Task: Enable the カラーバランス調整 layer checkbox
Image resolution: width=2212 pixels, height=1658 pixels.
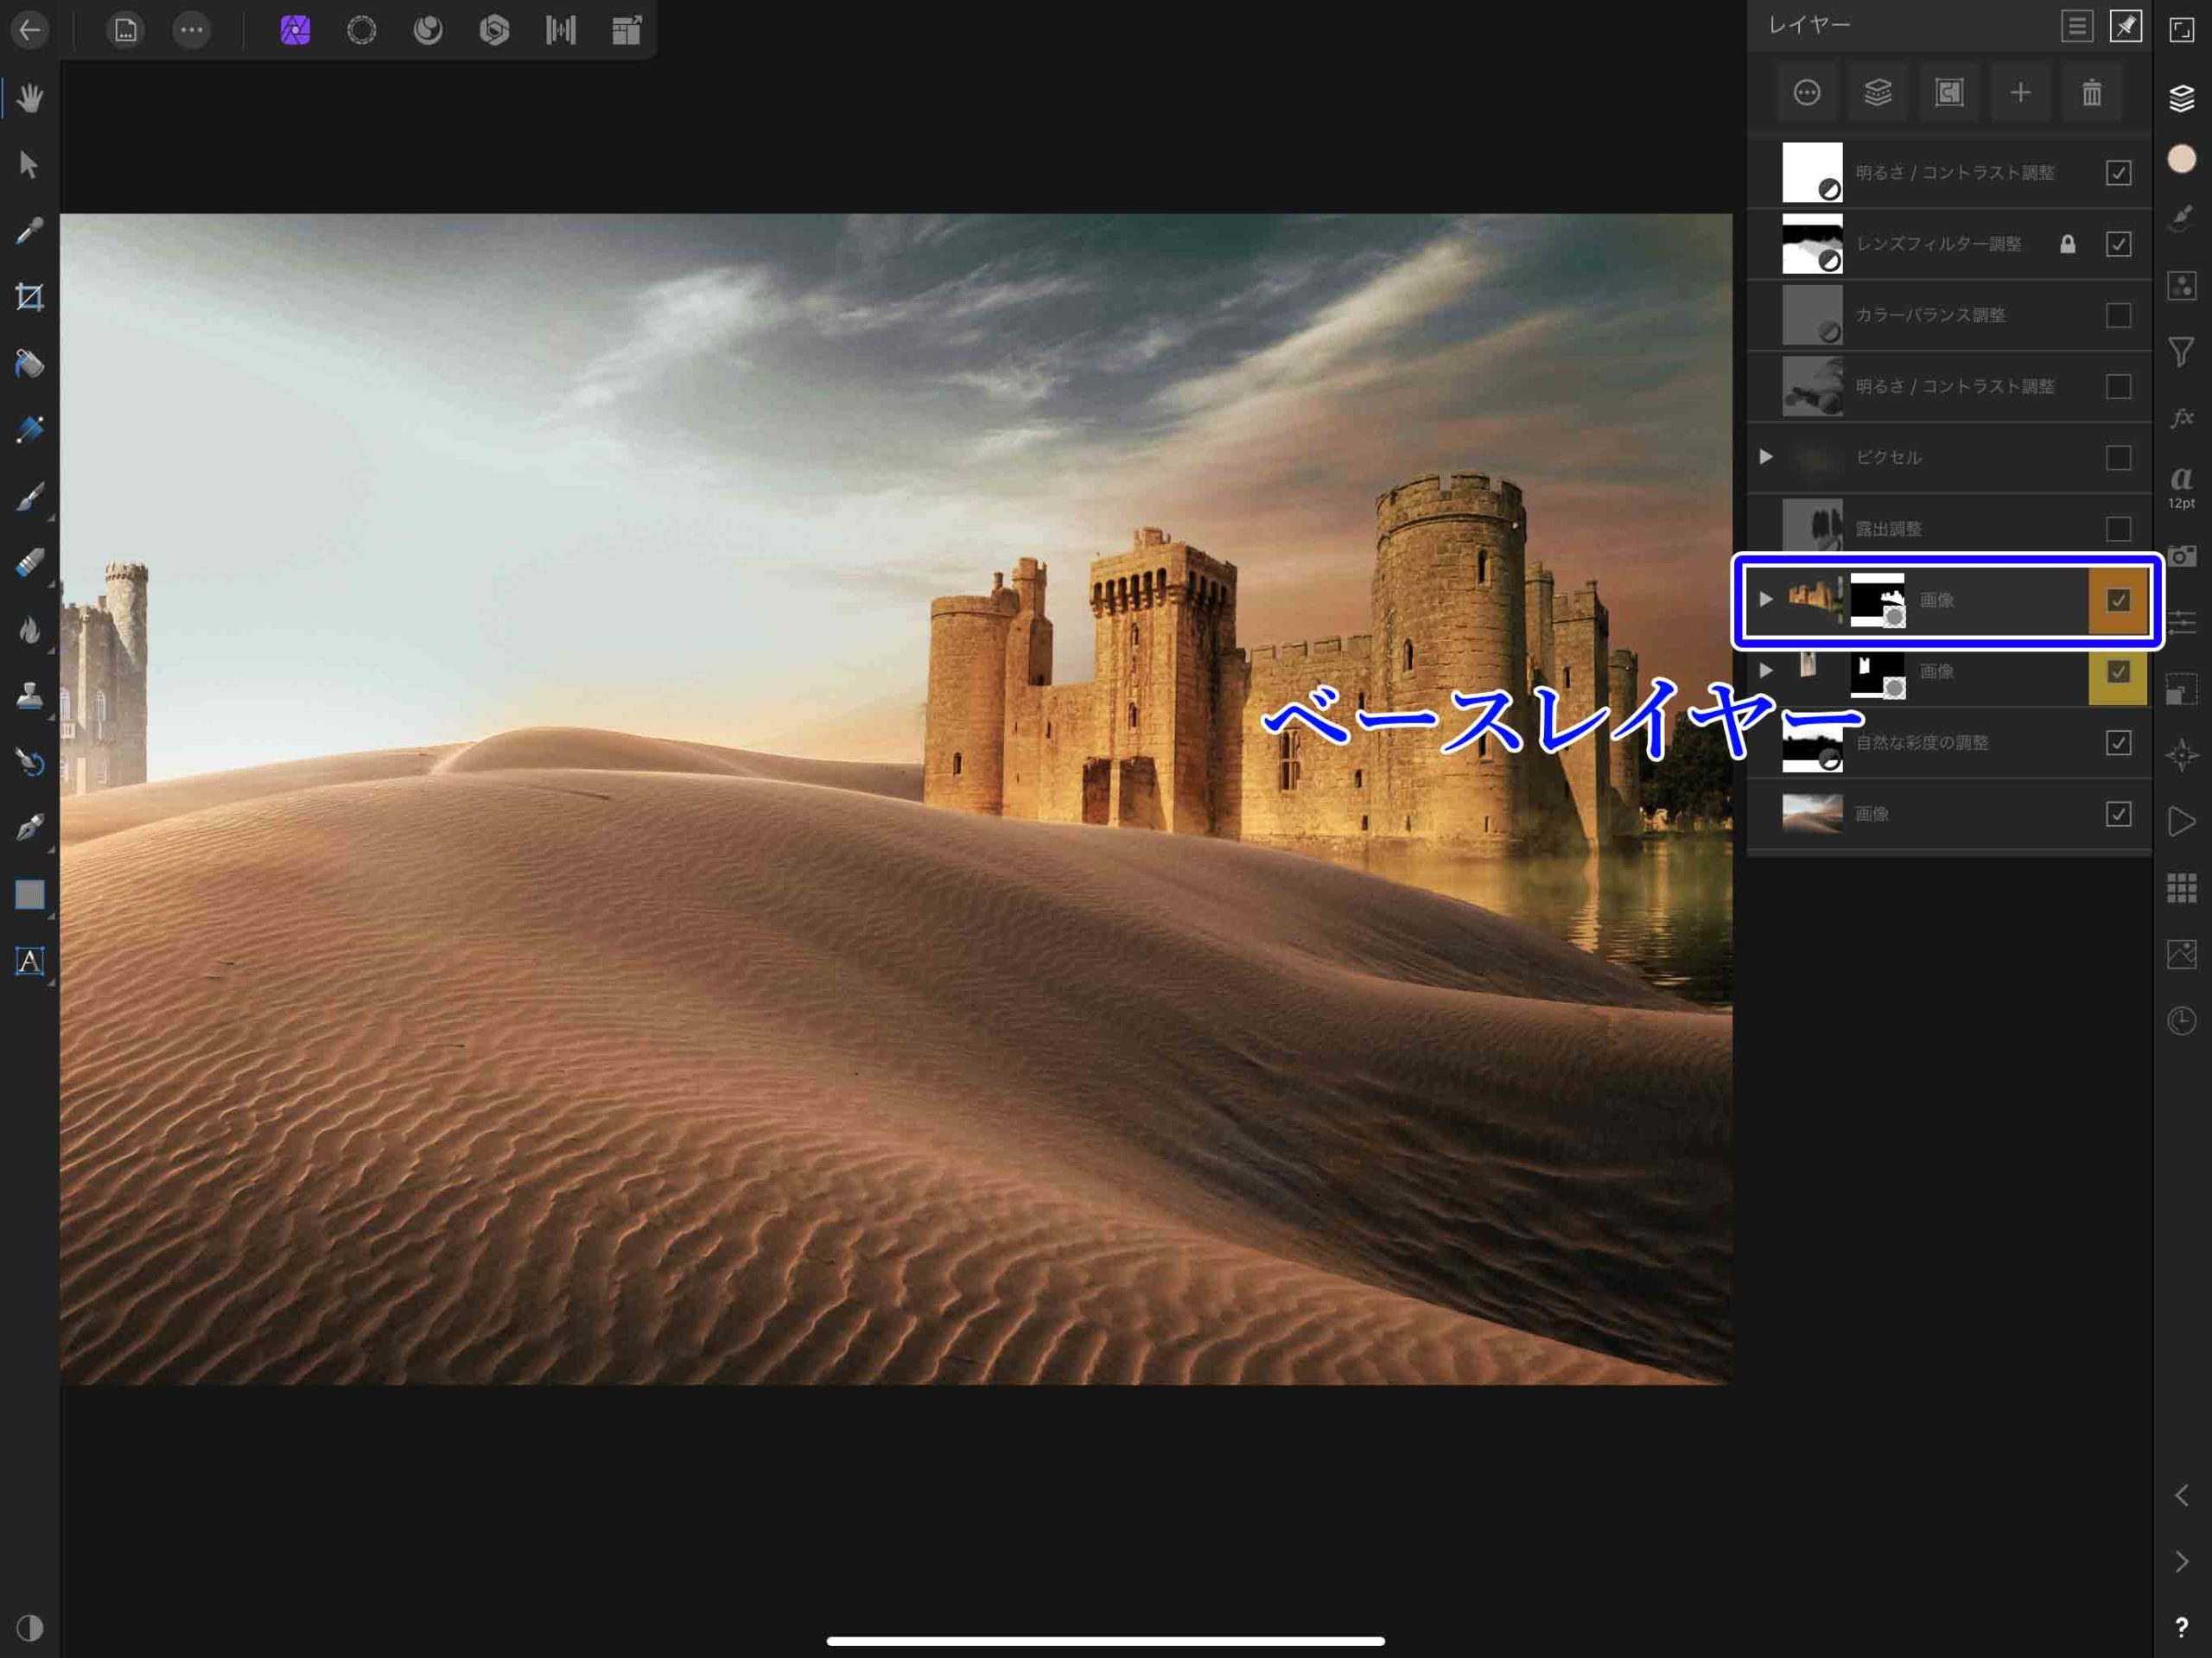Action: tap(2119, 315)
